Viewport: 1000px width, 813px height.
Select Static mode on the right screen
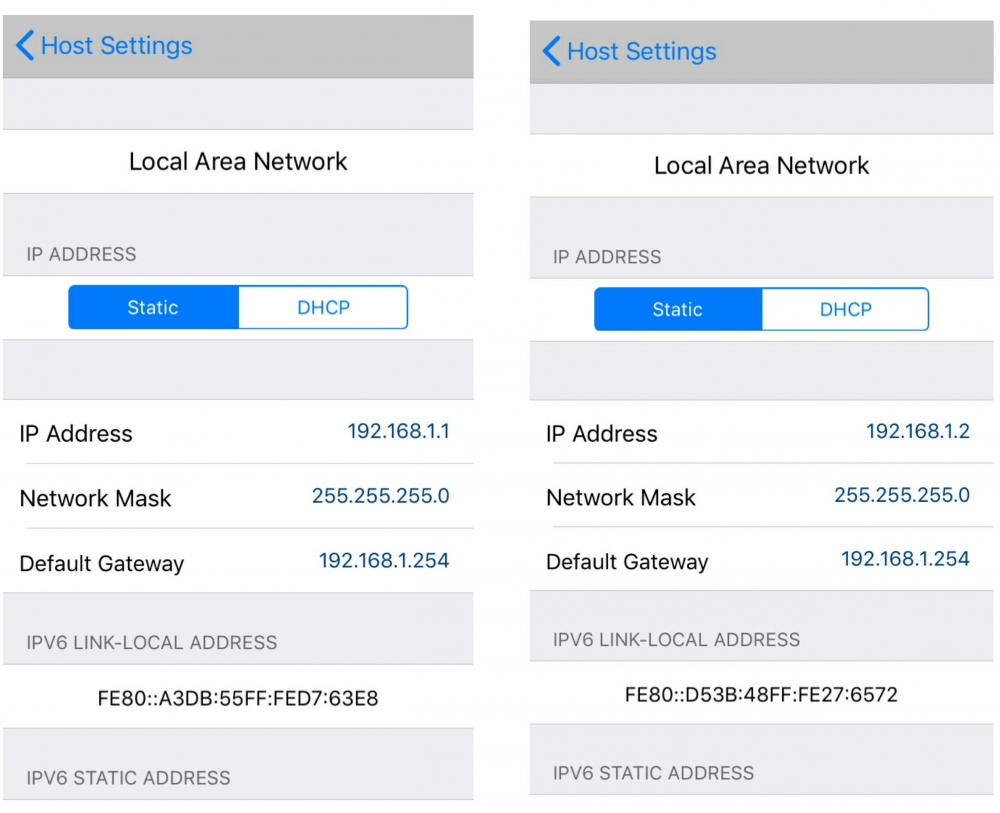[678, 310]
